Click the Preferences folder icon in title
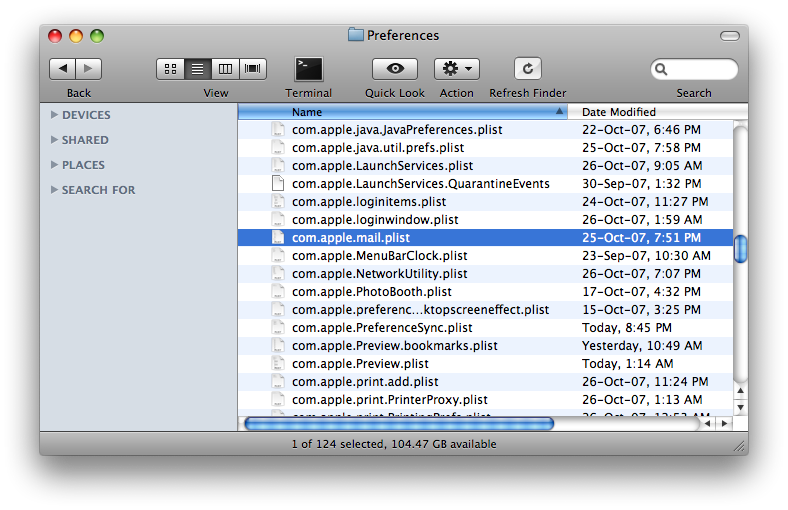Image resolution: width=788 pixels, height=510 pixels. 356,35
